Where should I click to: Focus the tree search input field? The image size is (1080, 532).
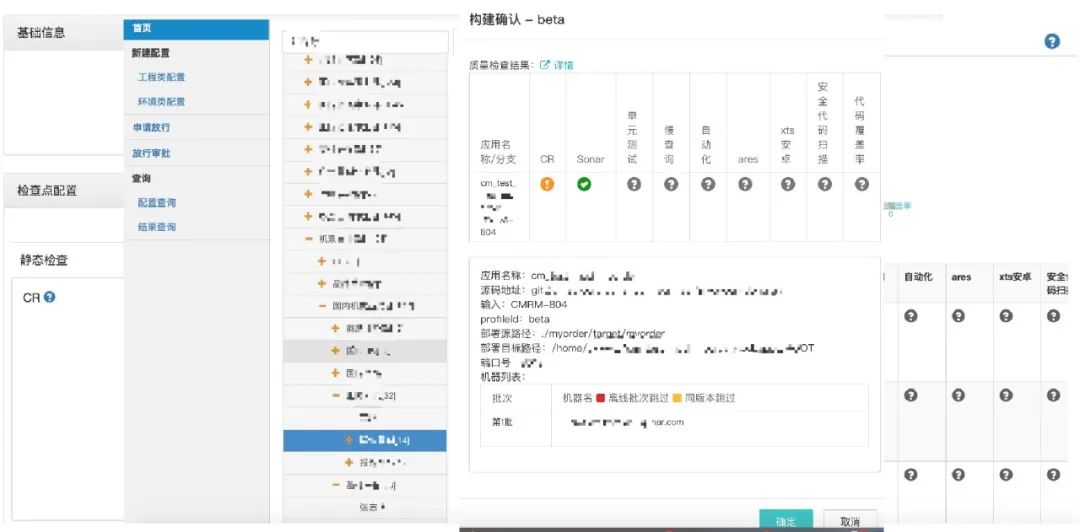coord(365,42)
